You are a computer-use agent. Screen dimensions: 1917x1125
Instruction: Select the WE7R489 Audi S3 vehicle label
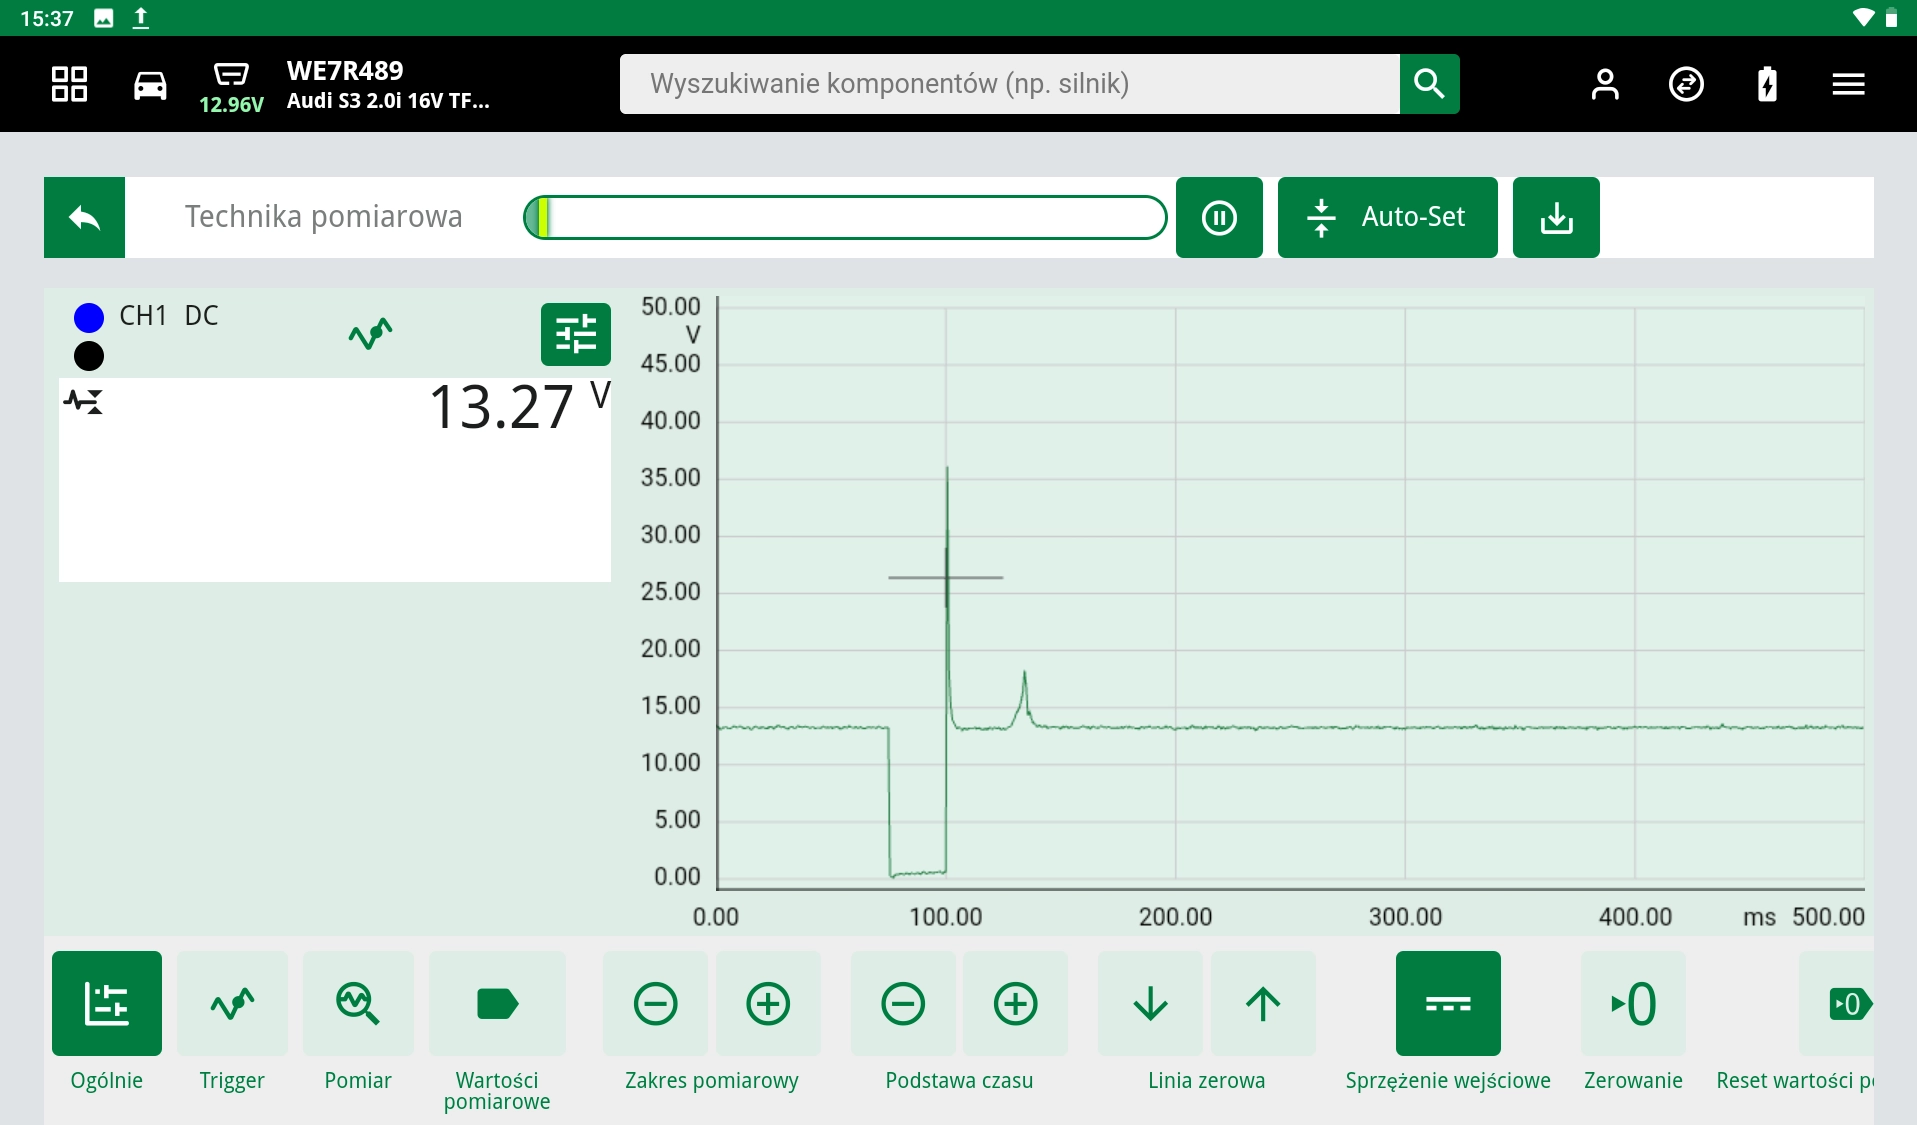click(x=388, y=85)
